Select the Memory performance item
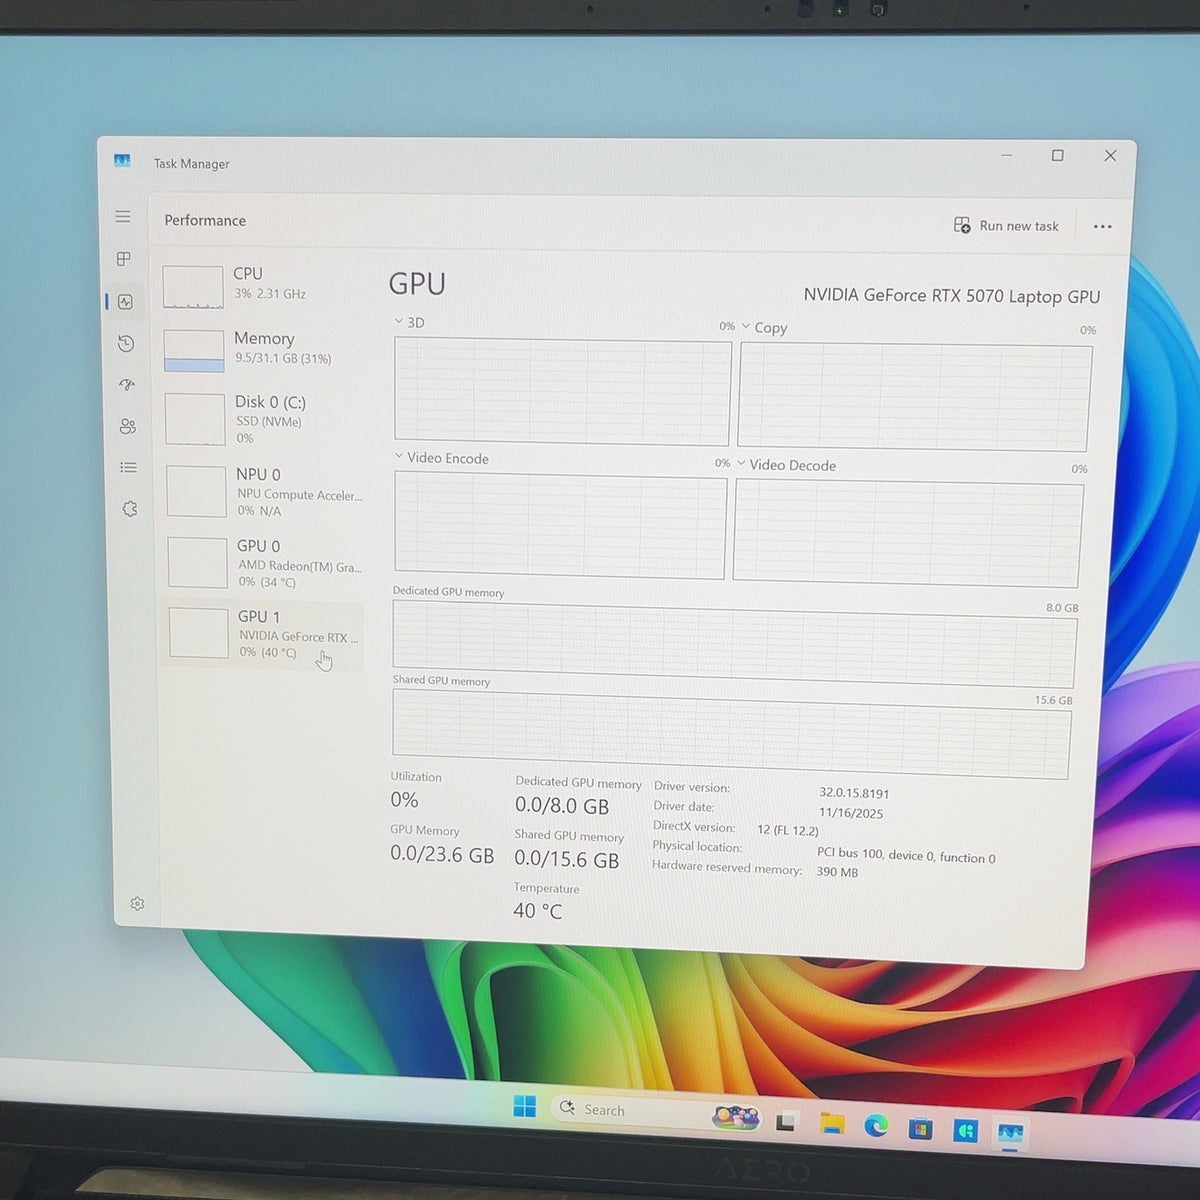The width and height of the screenshot is (1200, 1200). [261, 350]
